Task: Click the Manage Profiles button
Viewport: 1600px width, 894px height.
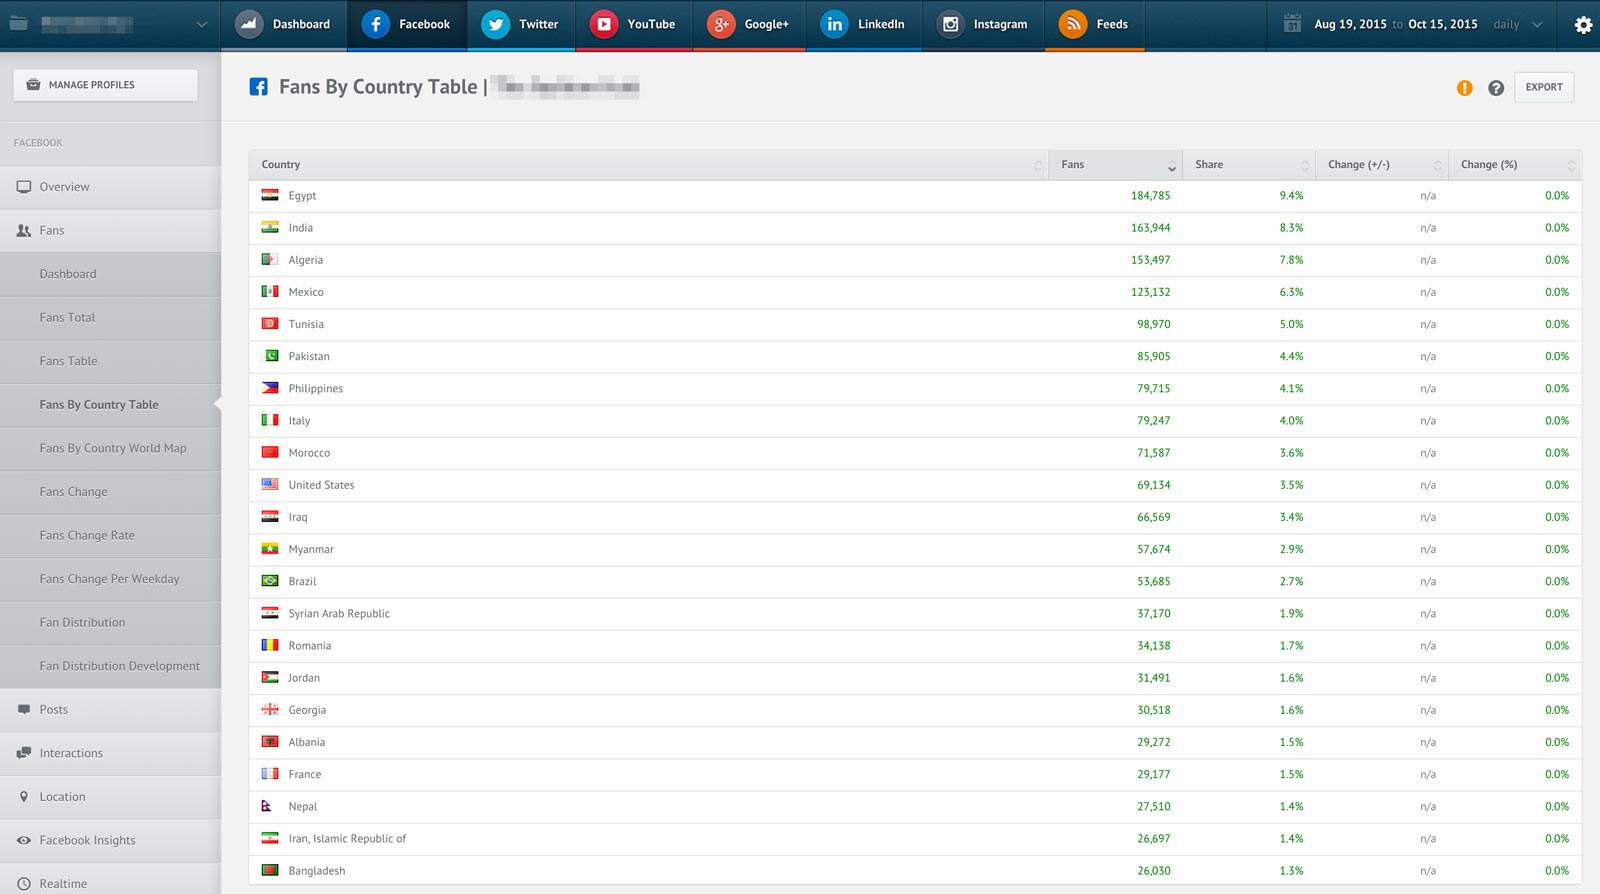Action: (105, 85)
